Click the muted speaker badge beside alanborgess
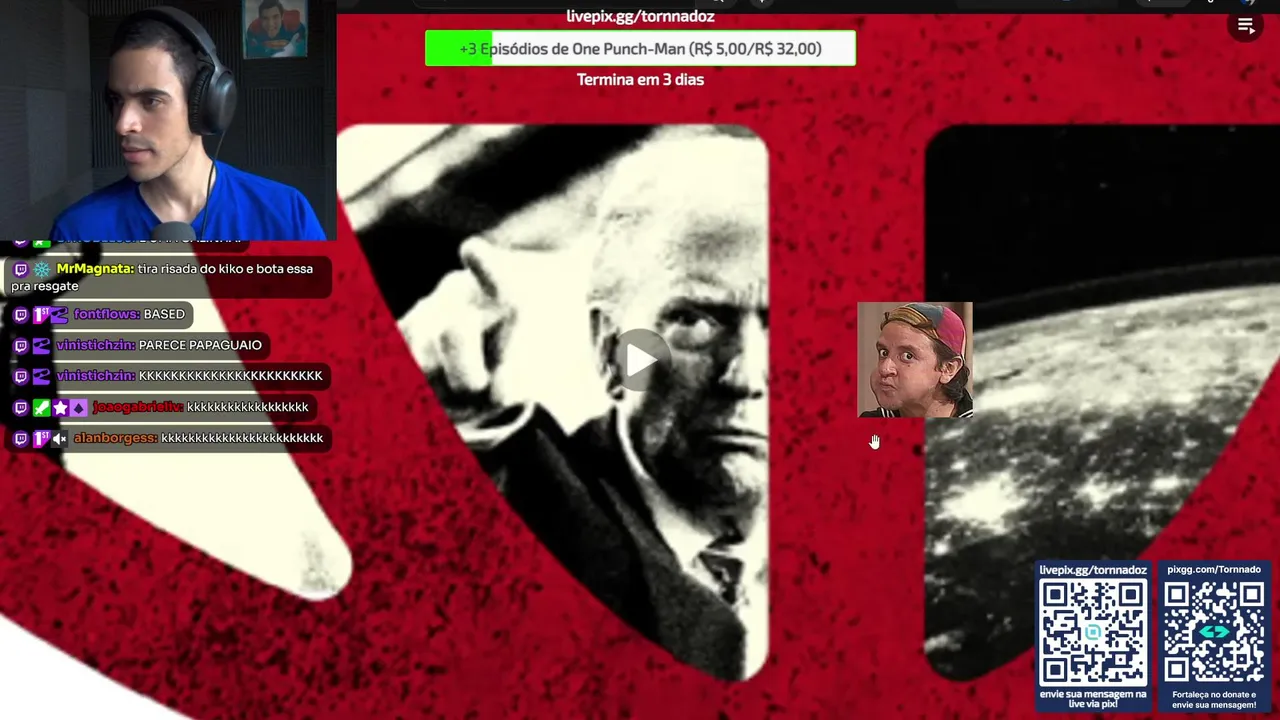The height and width of the screenshot is (720, 1280). point(60,439)
